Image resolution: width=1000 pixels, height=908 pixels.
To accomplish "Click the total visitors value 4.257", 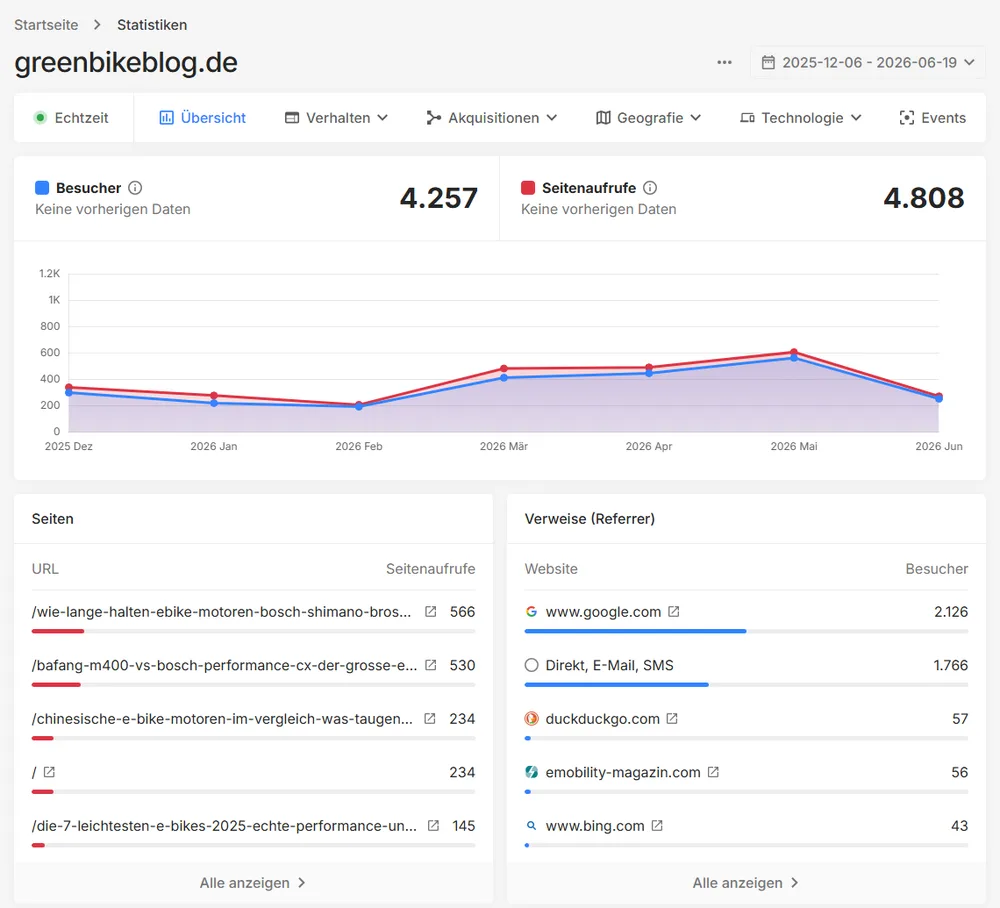I will (439, 198).
